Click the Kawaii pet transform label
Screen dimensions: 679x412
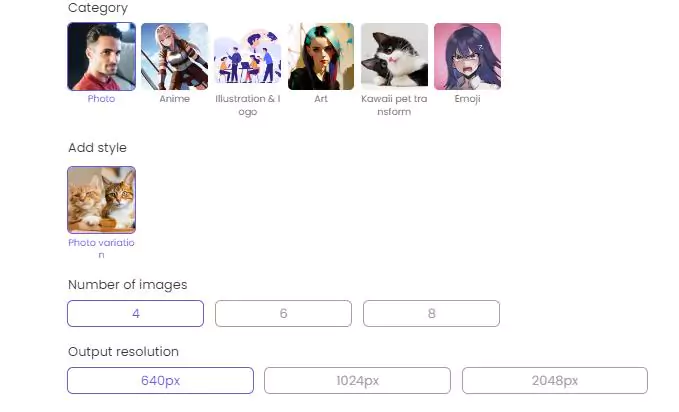tap(394, 105)
